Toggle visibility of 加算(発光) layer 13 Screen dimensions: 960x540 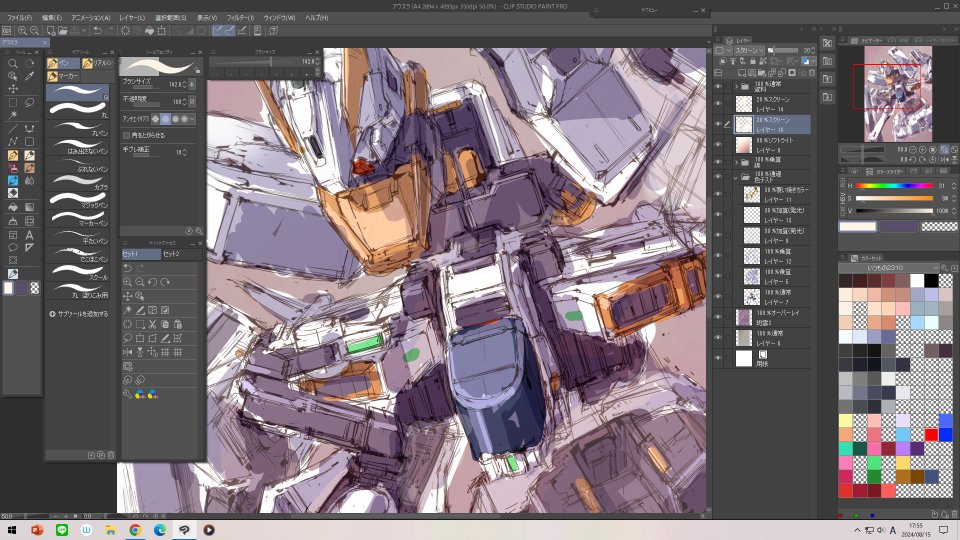point(718,215)
